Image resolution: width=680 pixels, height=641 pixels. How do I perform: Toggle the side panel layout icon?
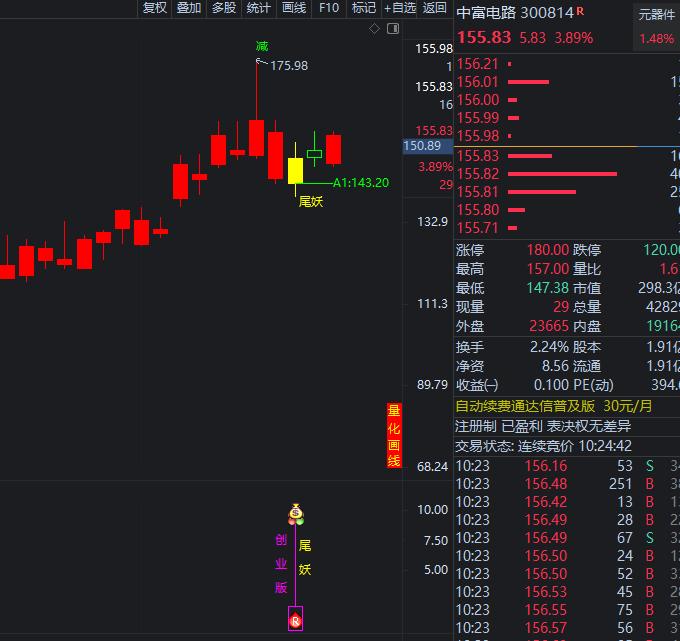pyautogui.click(x=393, y=29)
